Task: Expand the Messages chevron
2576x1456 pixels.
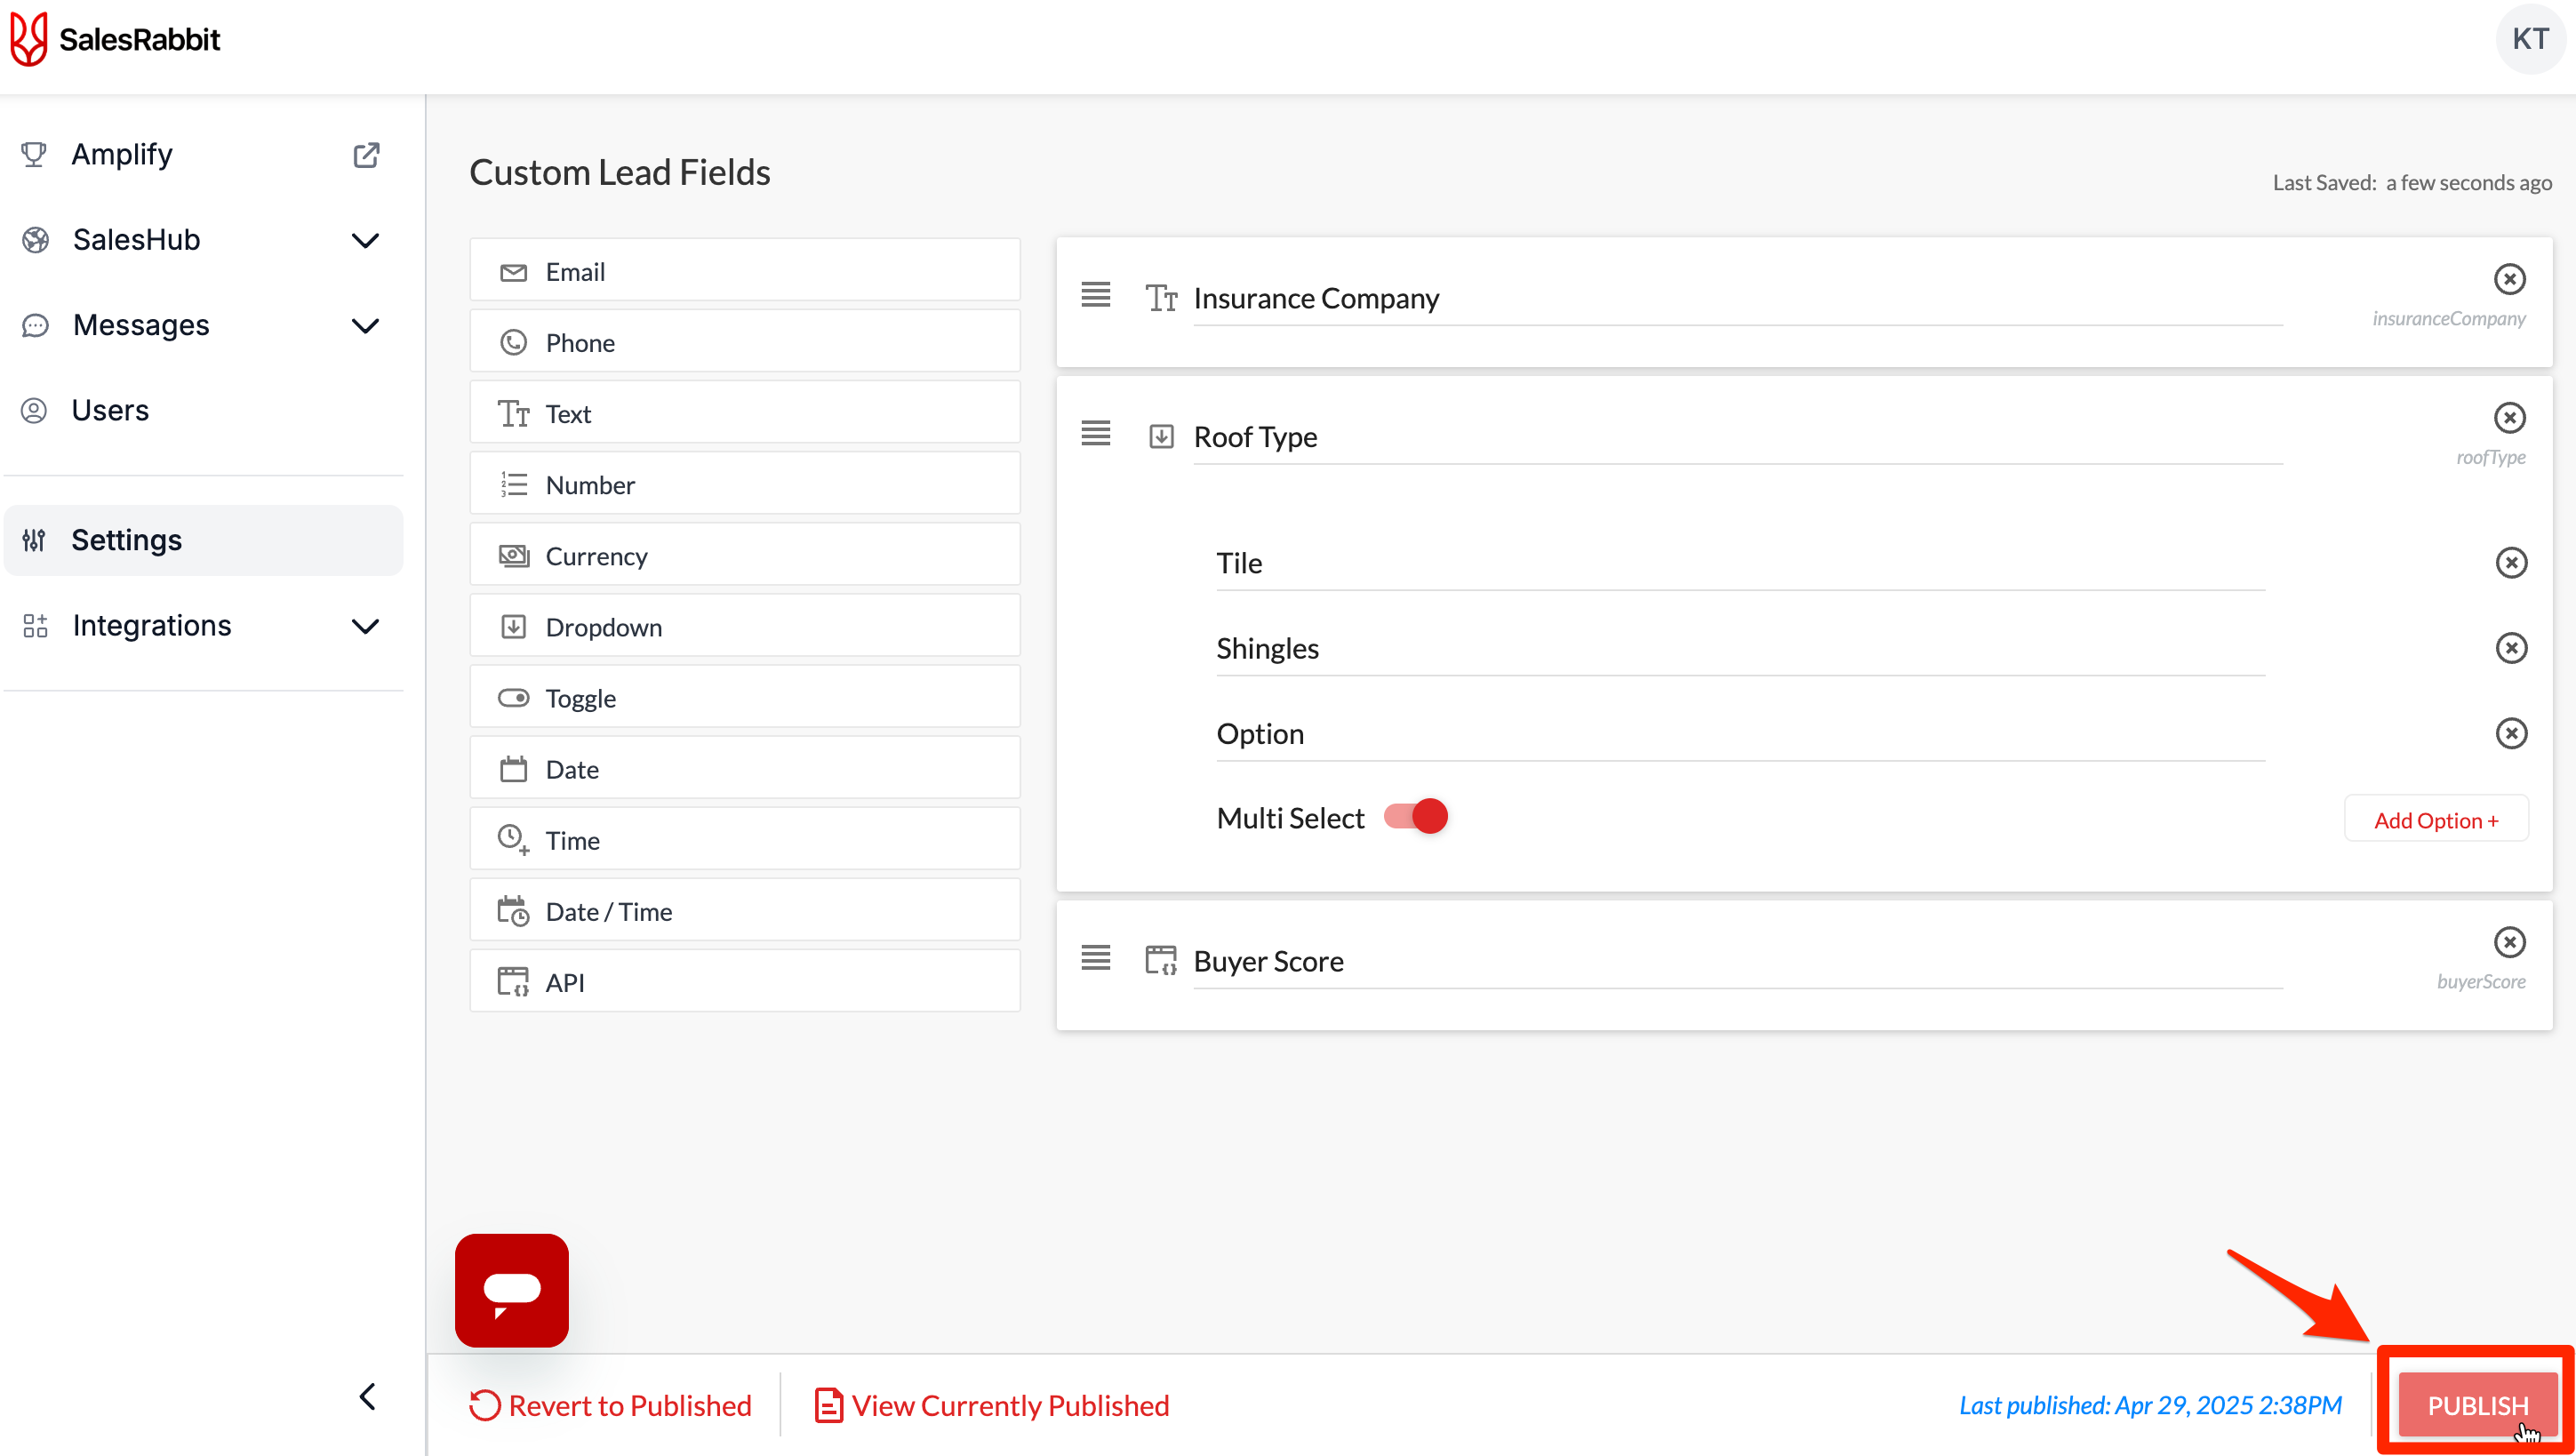Action: 366,325
